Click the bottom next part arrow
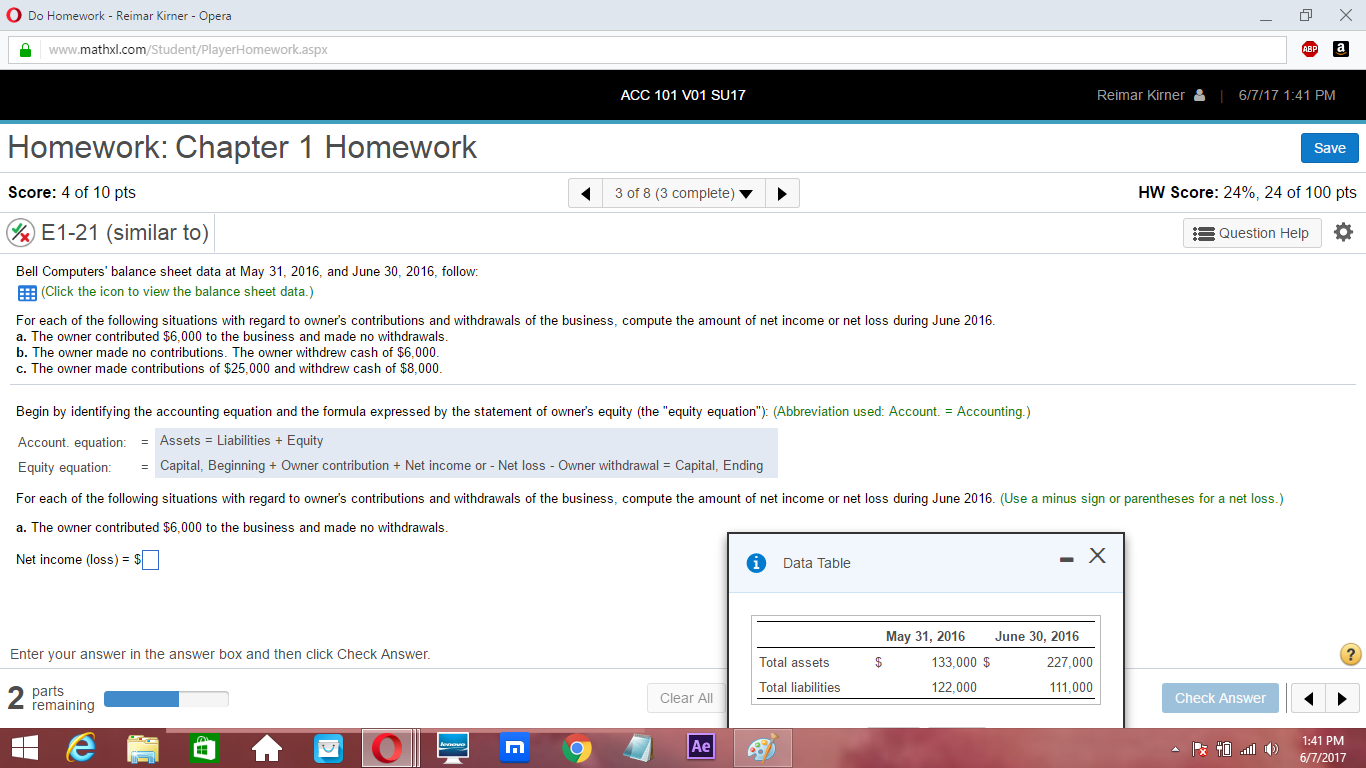1366x768 pixels. pyautogui.click(x=1342, y=698)
